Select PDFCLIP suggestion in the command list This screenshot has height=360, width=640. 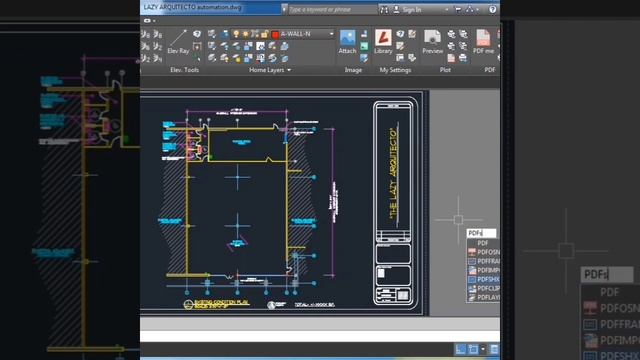(484, 289)
